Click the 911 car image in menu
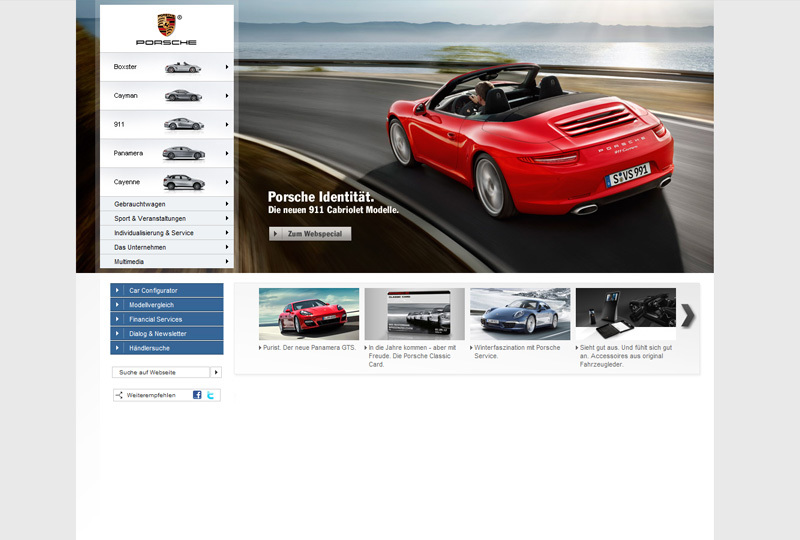 [x=184, y=124]
